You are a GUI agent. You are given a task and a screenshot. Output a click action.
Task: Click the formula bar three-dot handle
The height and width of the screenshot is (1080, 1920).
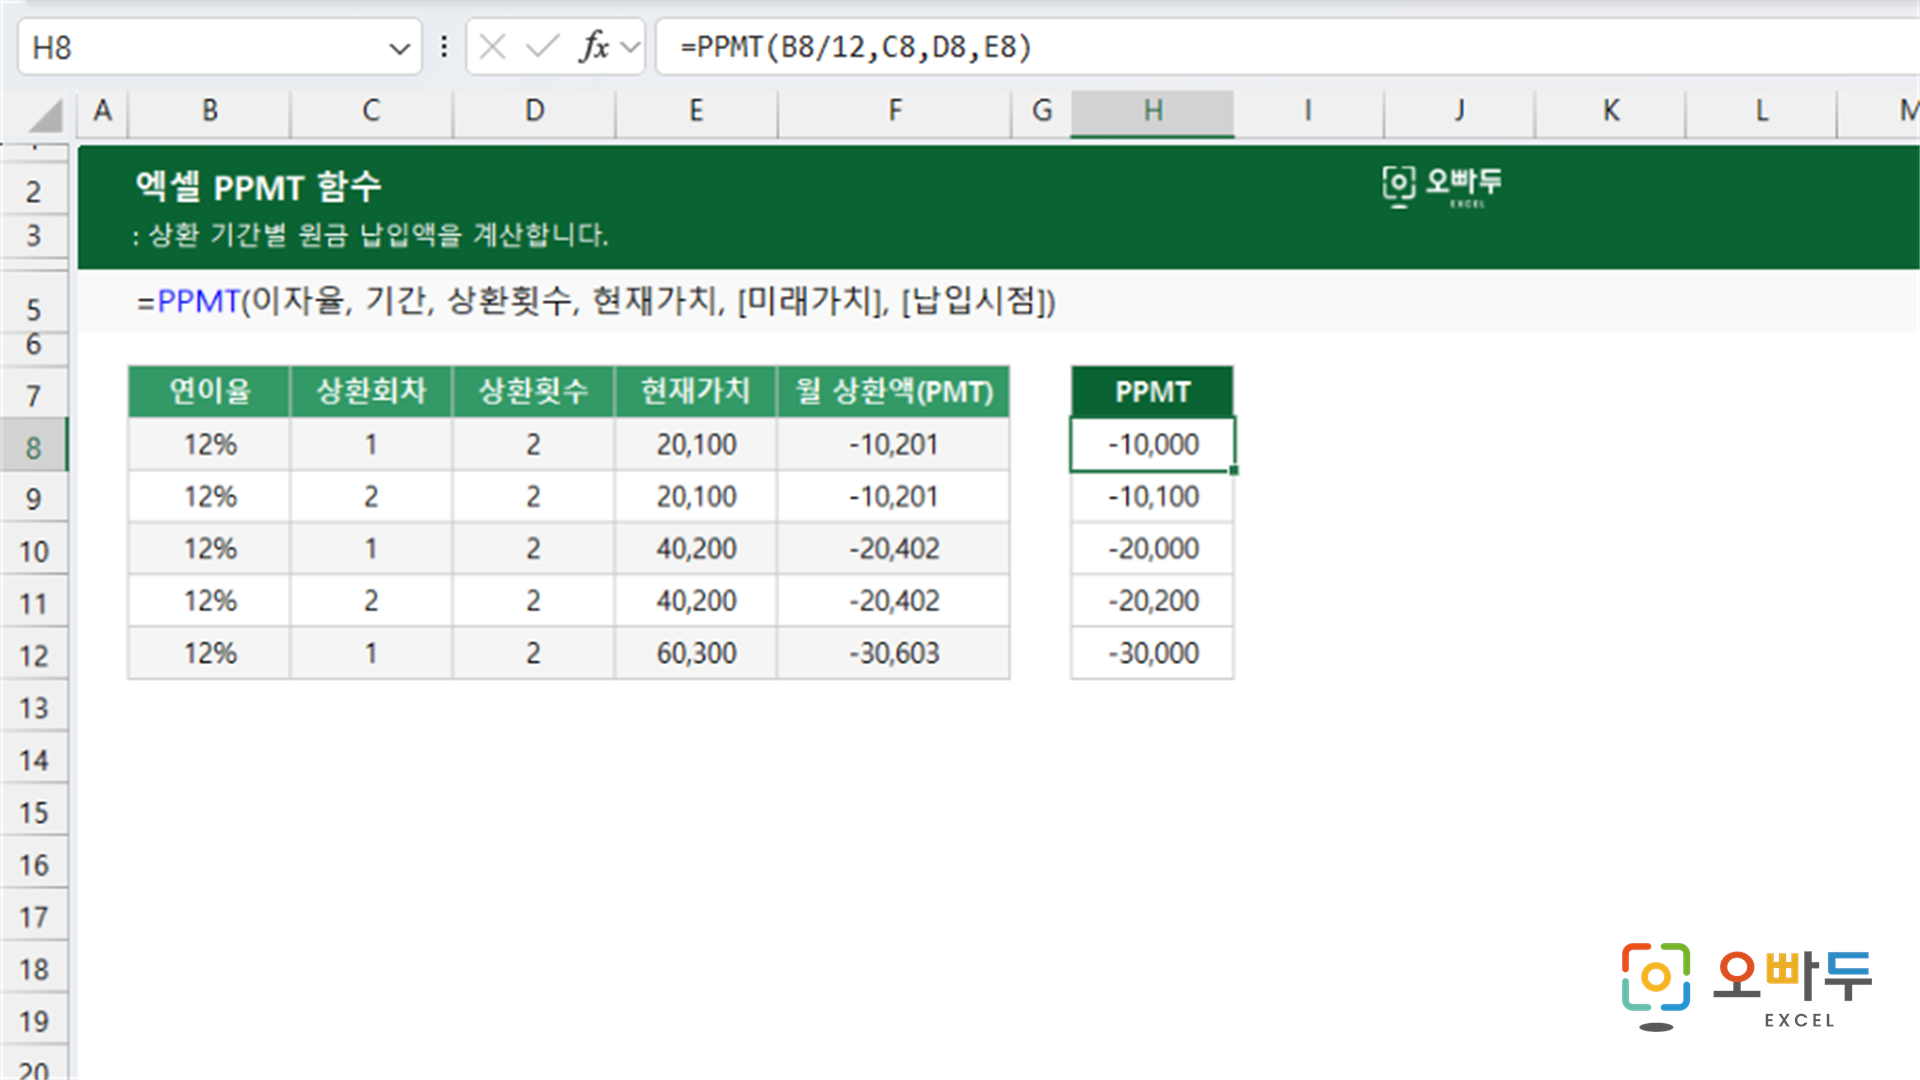[x=444, y=47]
